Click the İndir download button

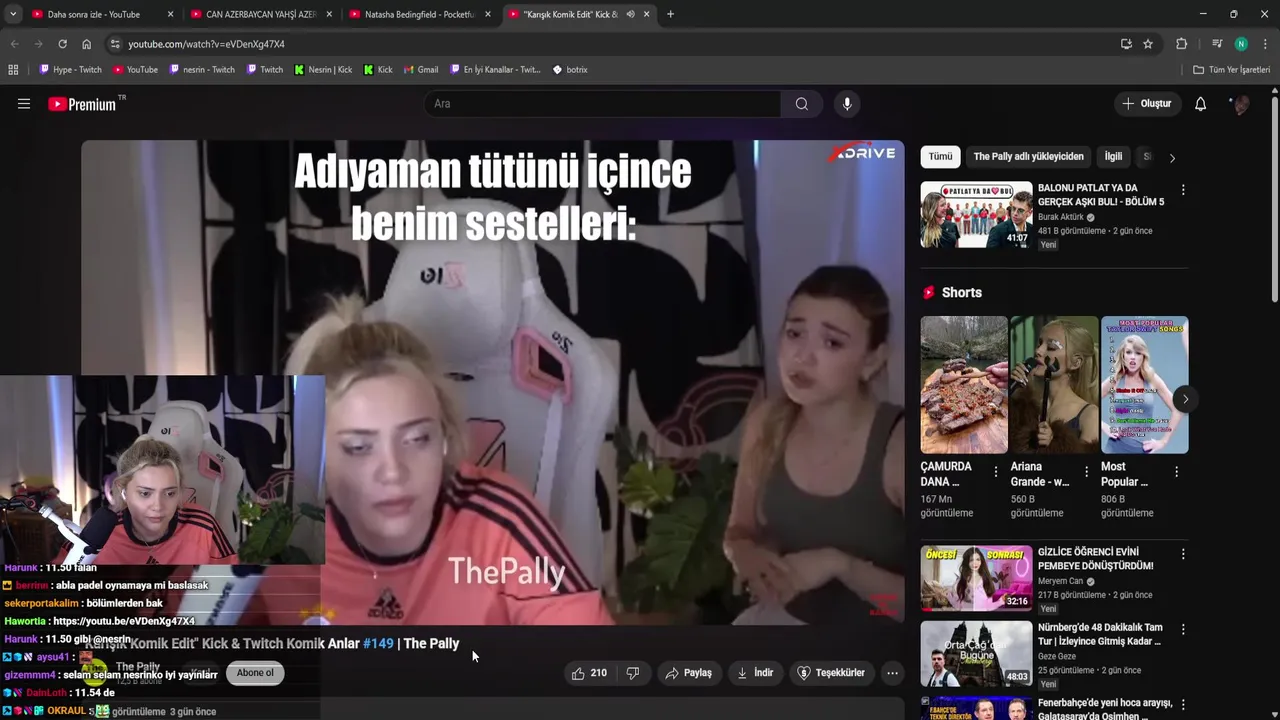(x=755, y=673)
